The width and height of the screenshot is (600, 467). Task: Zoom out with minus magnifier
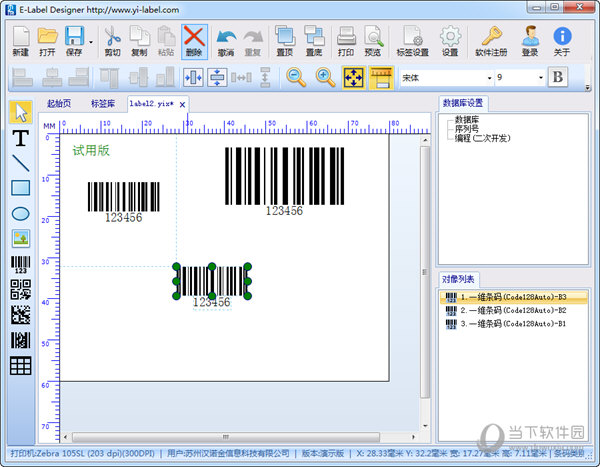(x=296, y=78)
